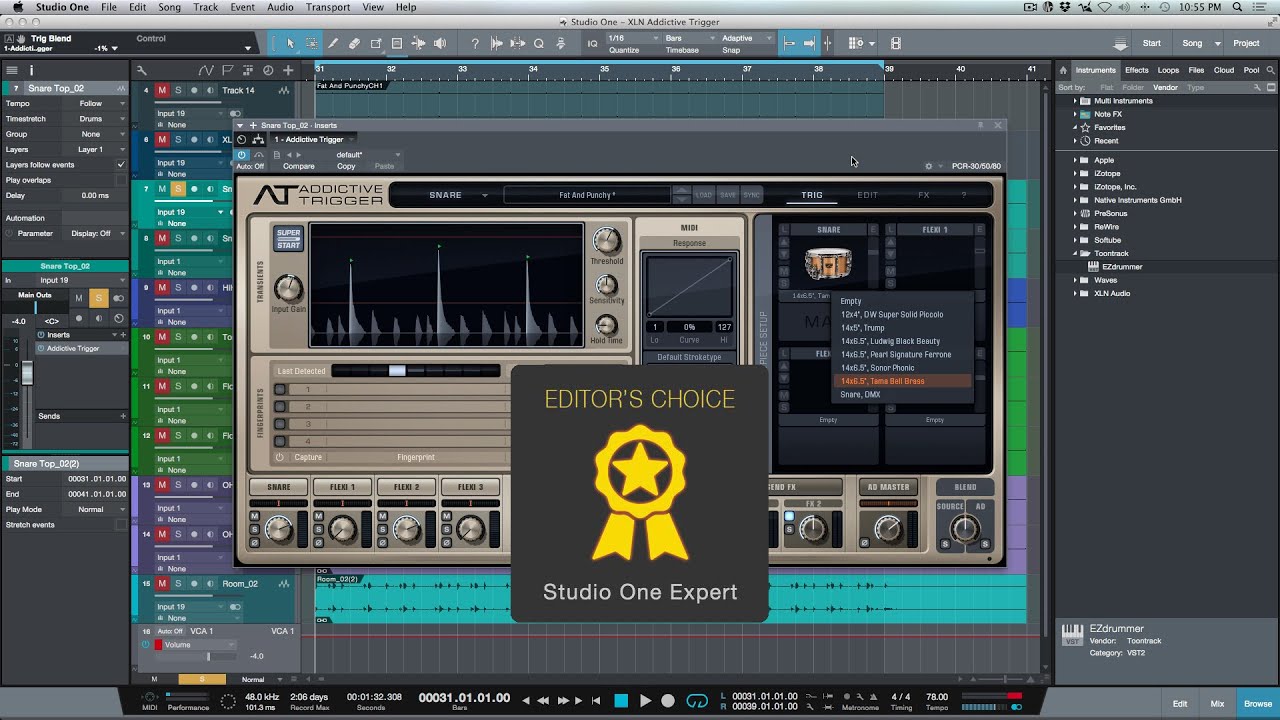The image size is (1280, 720).
Task: Open the question mark help tool
Action: [x=475, y=43]
